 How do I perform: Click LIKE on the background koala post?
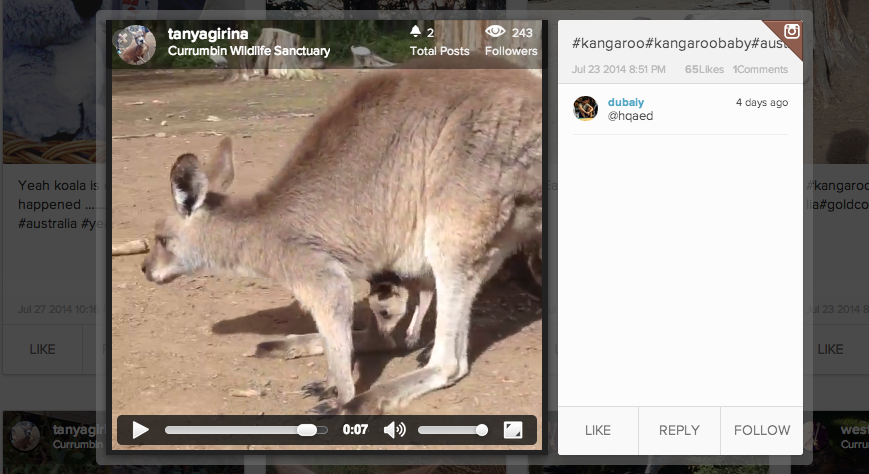click(42, 349)
